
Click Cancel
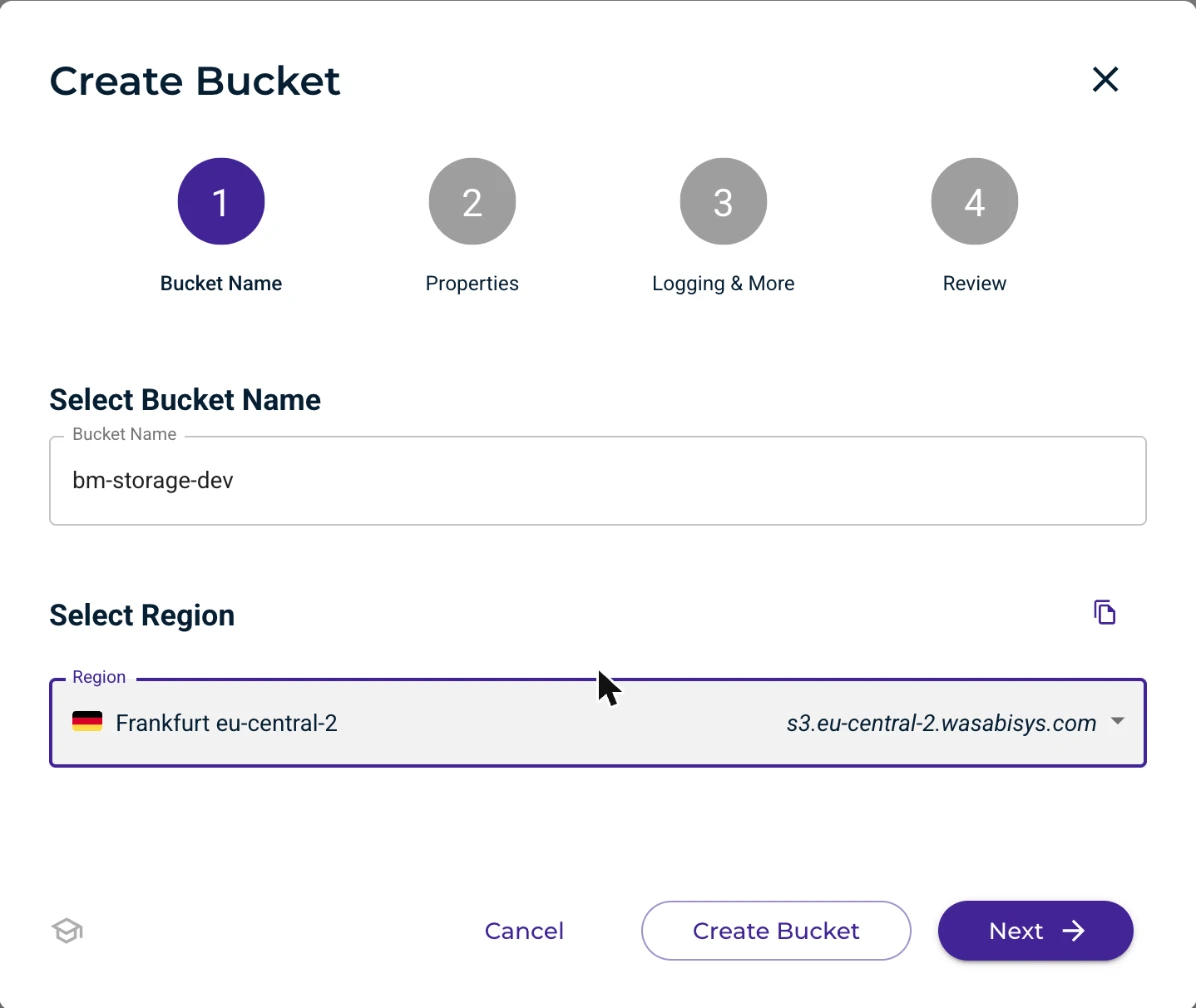pyautogui.click(x=524, y=931)
